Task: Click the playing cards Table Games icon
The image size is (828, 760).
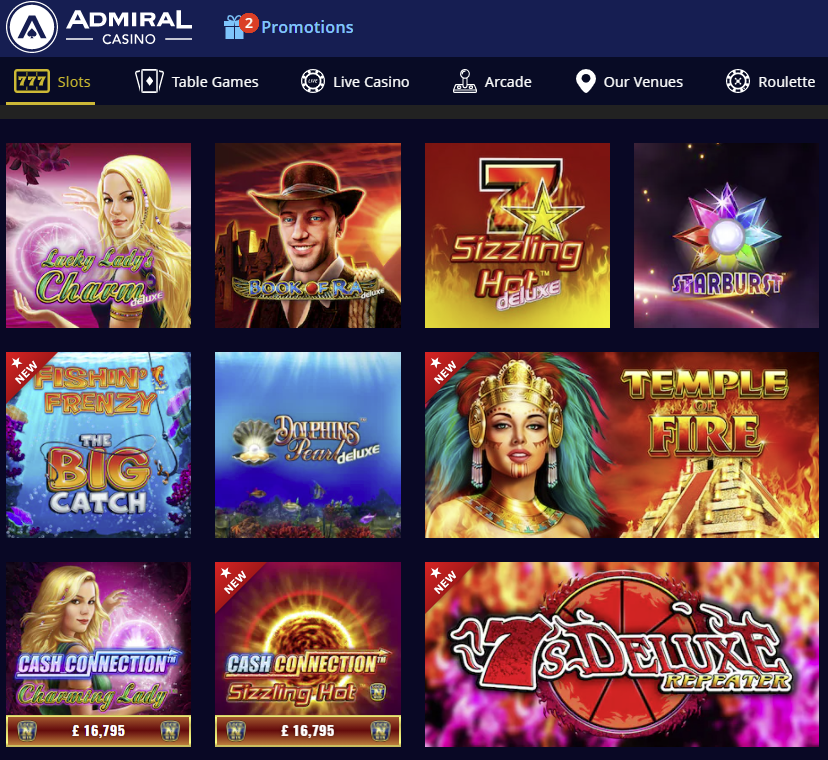Action: [x=149, y=82]
